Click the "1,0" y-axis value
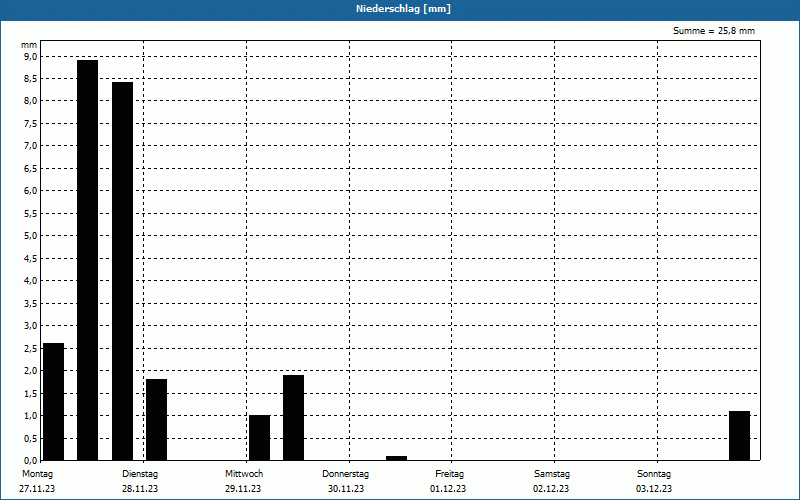 31,416
